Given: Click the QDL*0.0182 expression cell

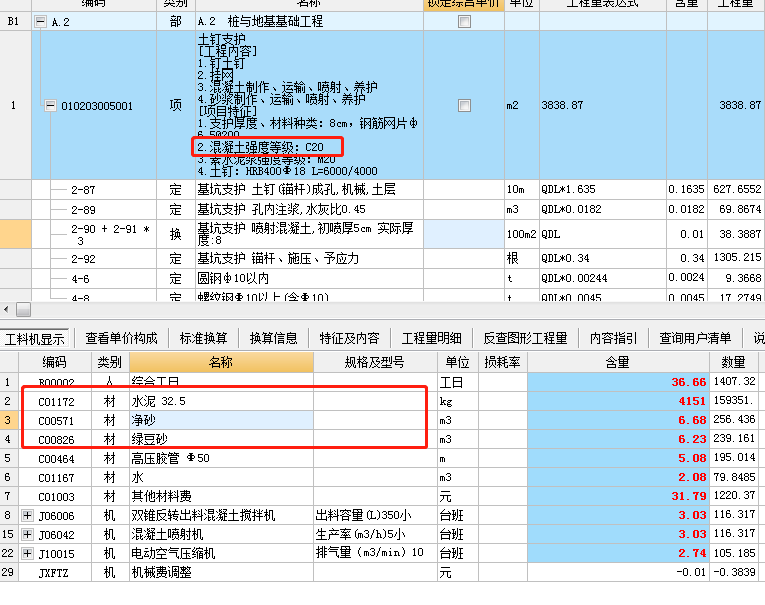Looking at the screenshot, I should [x=603, y=209].
